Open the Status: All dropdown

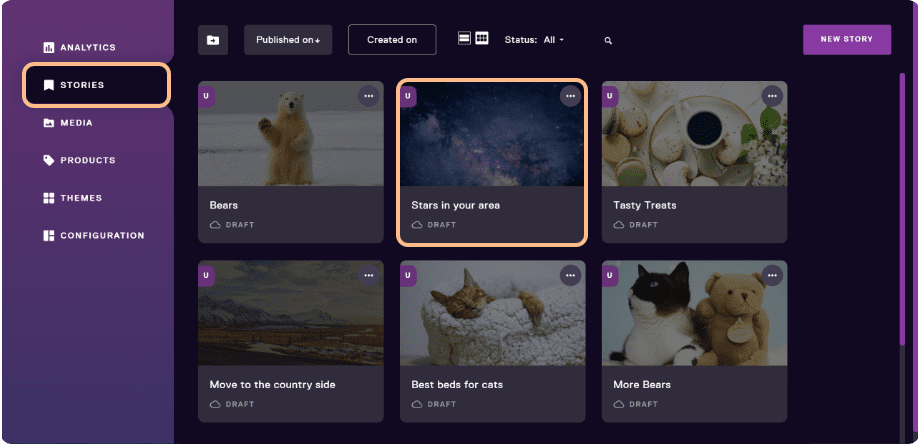tap(534, 40)
